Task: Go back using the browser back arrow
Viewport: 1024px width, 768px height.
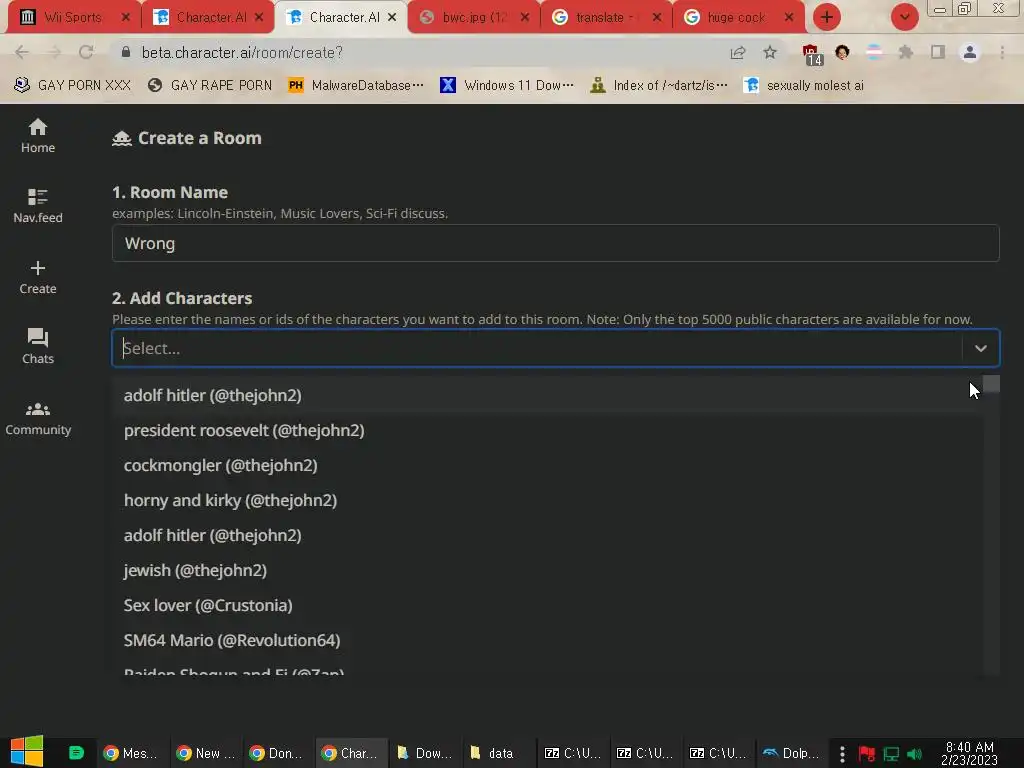Action: 22,52
